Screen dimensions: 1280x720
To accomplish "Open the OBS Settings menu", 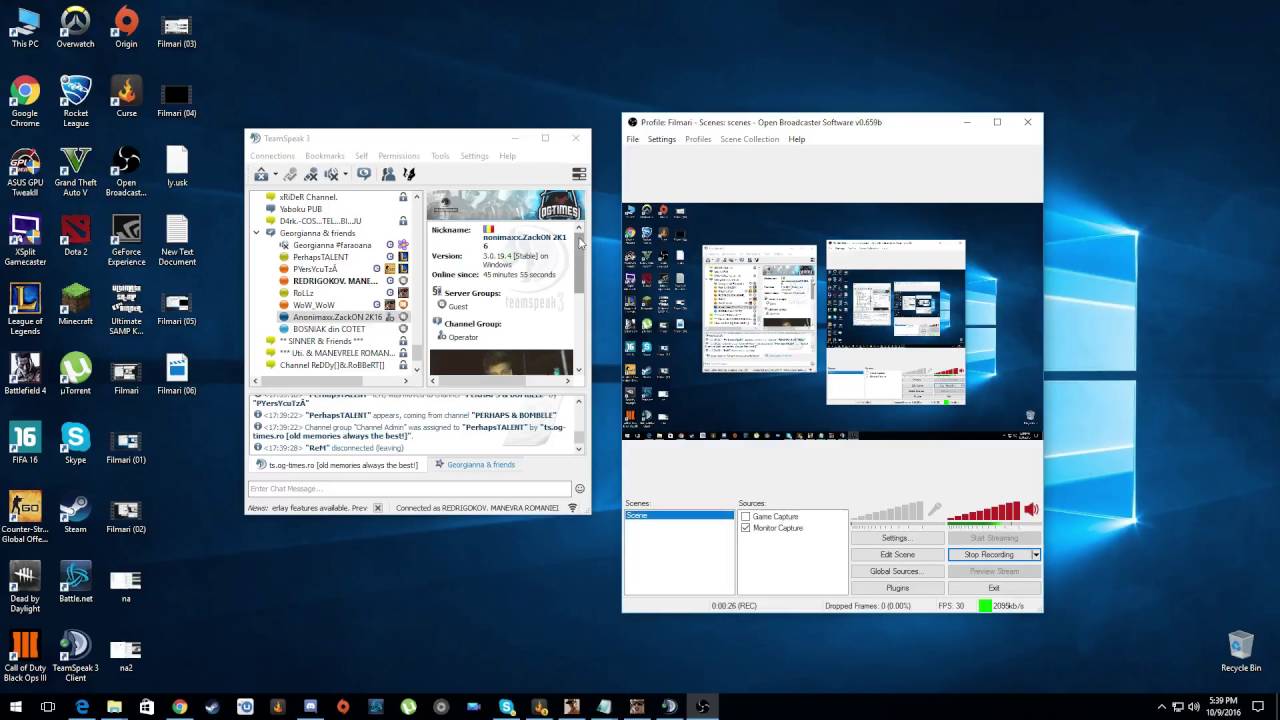I will tap(662, 139).
